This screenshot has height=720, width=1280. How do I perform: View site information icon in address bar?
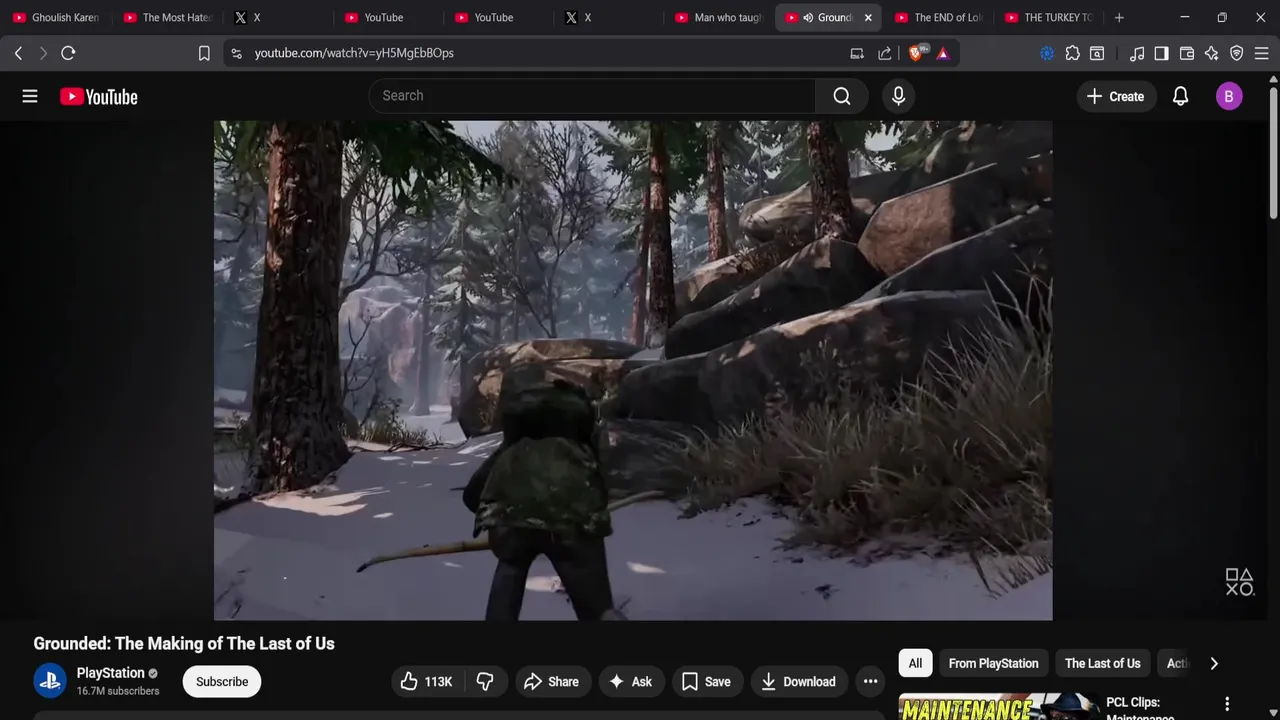tap(236, 53)
